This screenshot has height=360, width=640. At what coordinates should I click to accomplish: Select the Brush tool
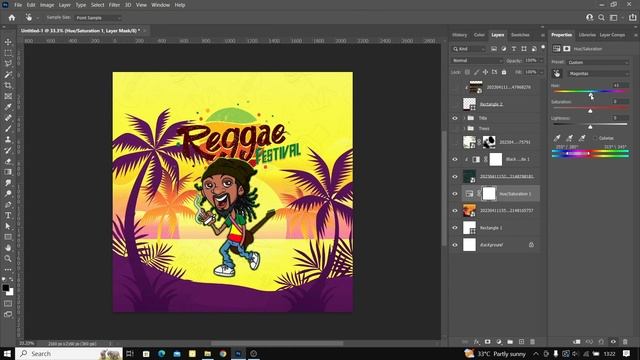click(8, 129)
